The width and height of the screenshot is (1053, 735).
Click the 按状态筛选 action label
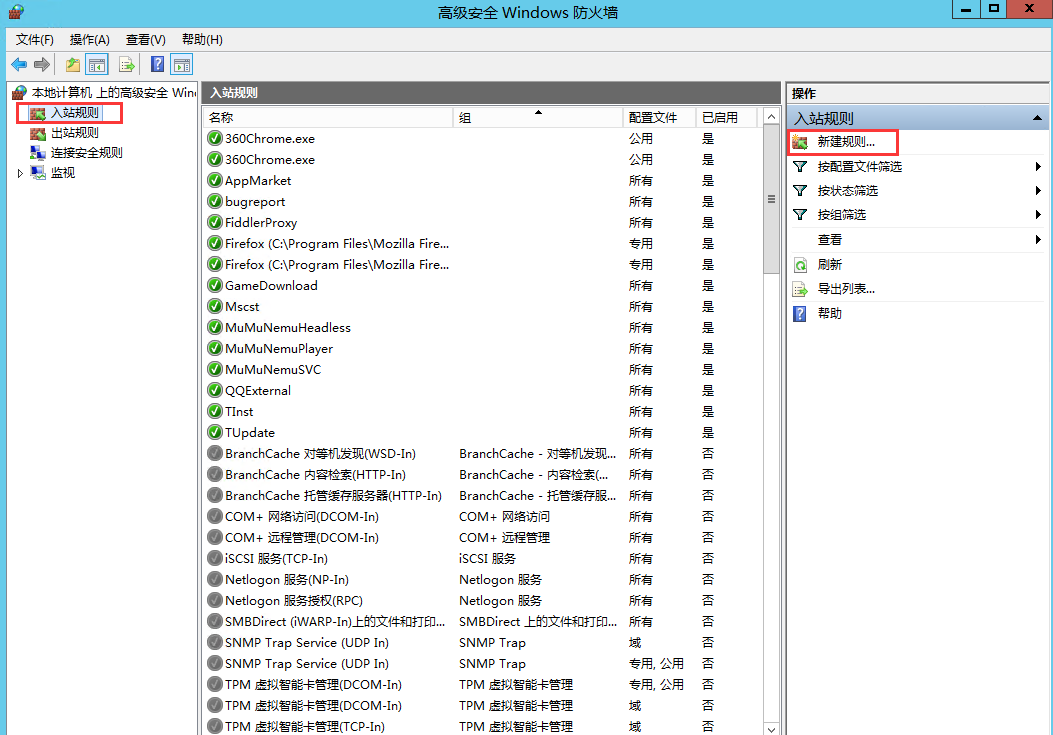pos(848,191)
